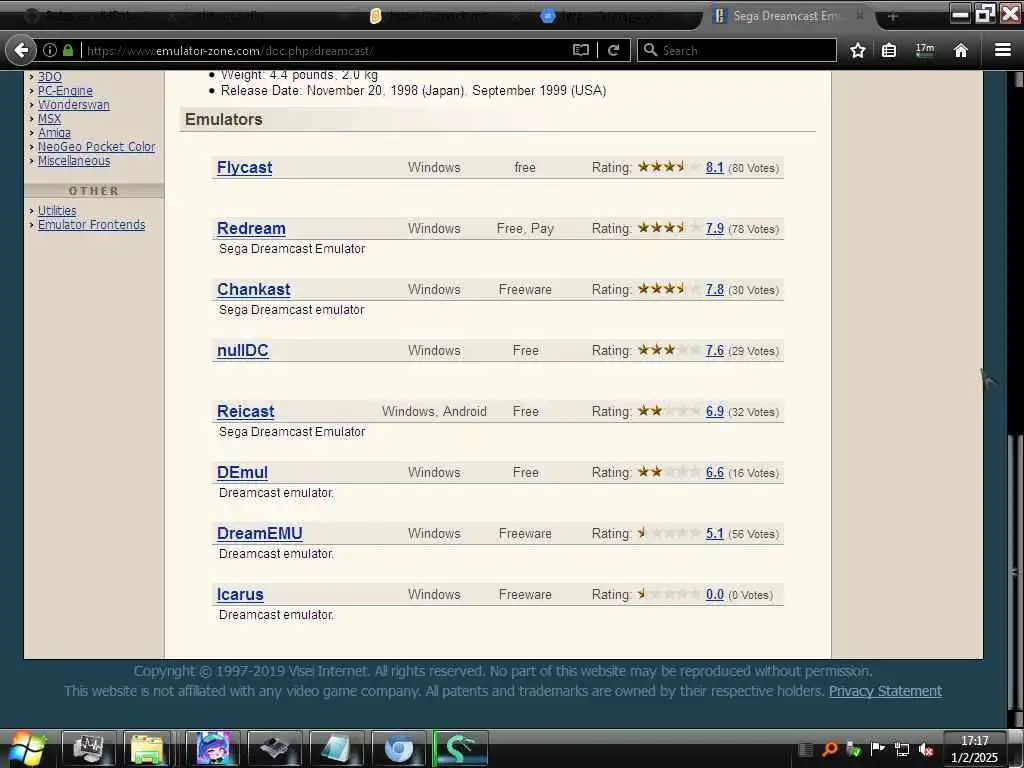Open PC-Engine in the sidebar

(x=65, y=91)
